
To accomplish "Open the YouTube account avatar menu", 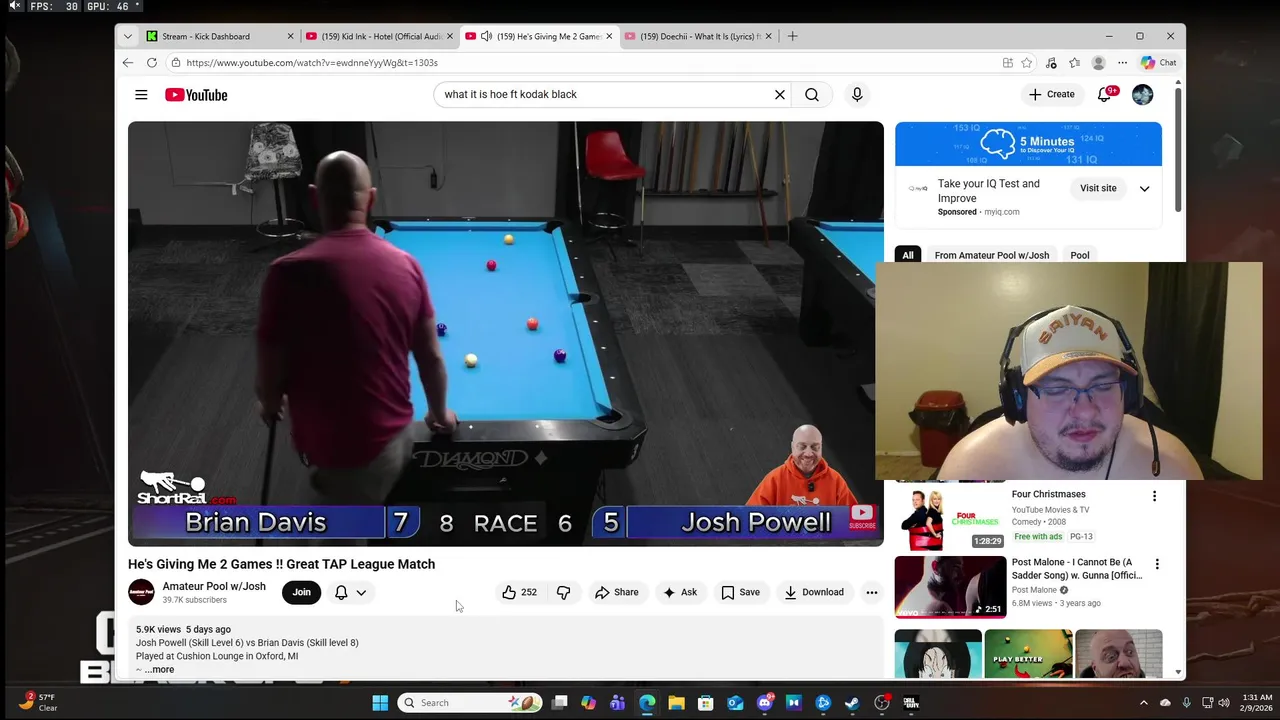I will 1143,95.
